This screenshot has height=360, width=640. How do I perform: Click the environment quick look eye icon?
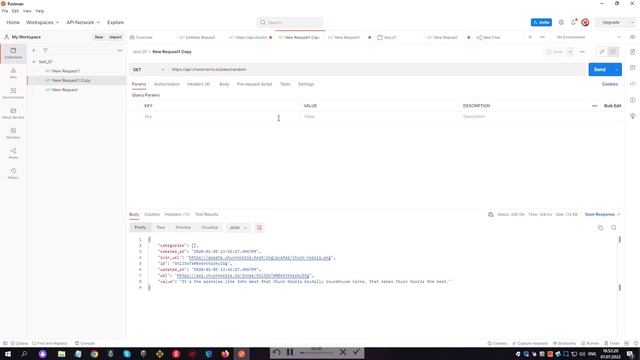click(x=632, y=37)
